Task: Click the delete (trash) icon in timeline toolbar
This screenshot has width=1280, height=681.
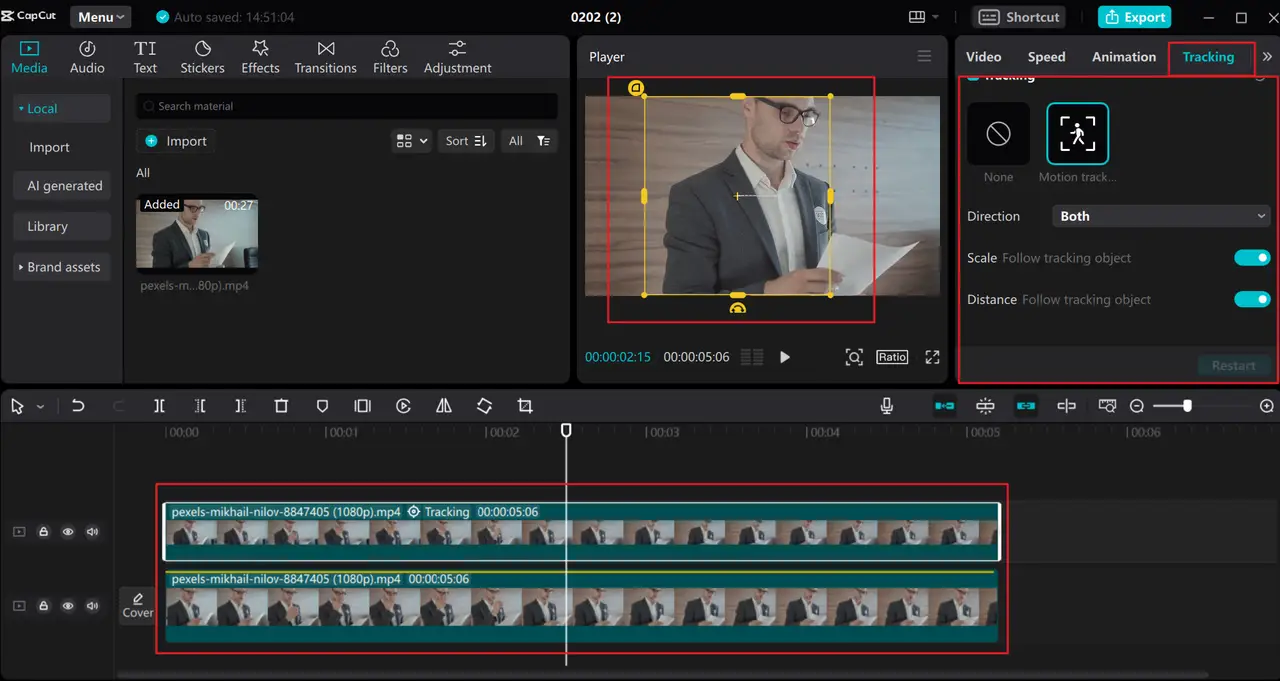Action: coord(281,406)
